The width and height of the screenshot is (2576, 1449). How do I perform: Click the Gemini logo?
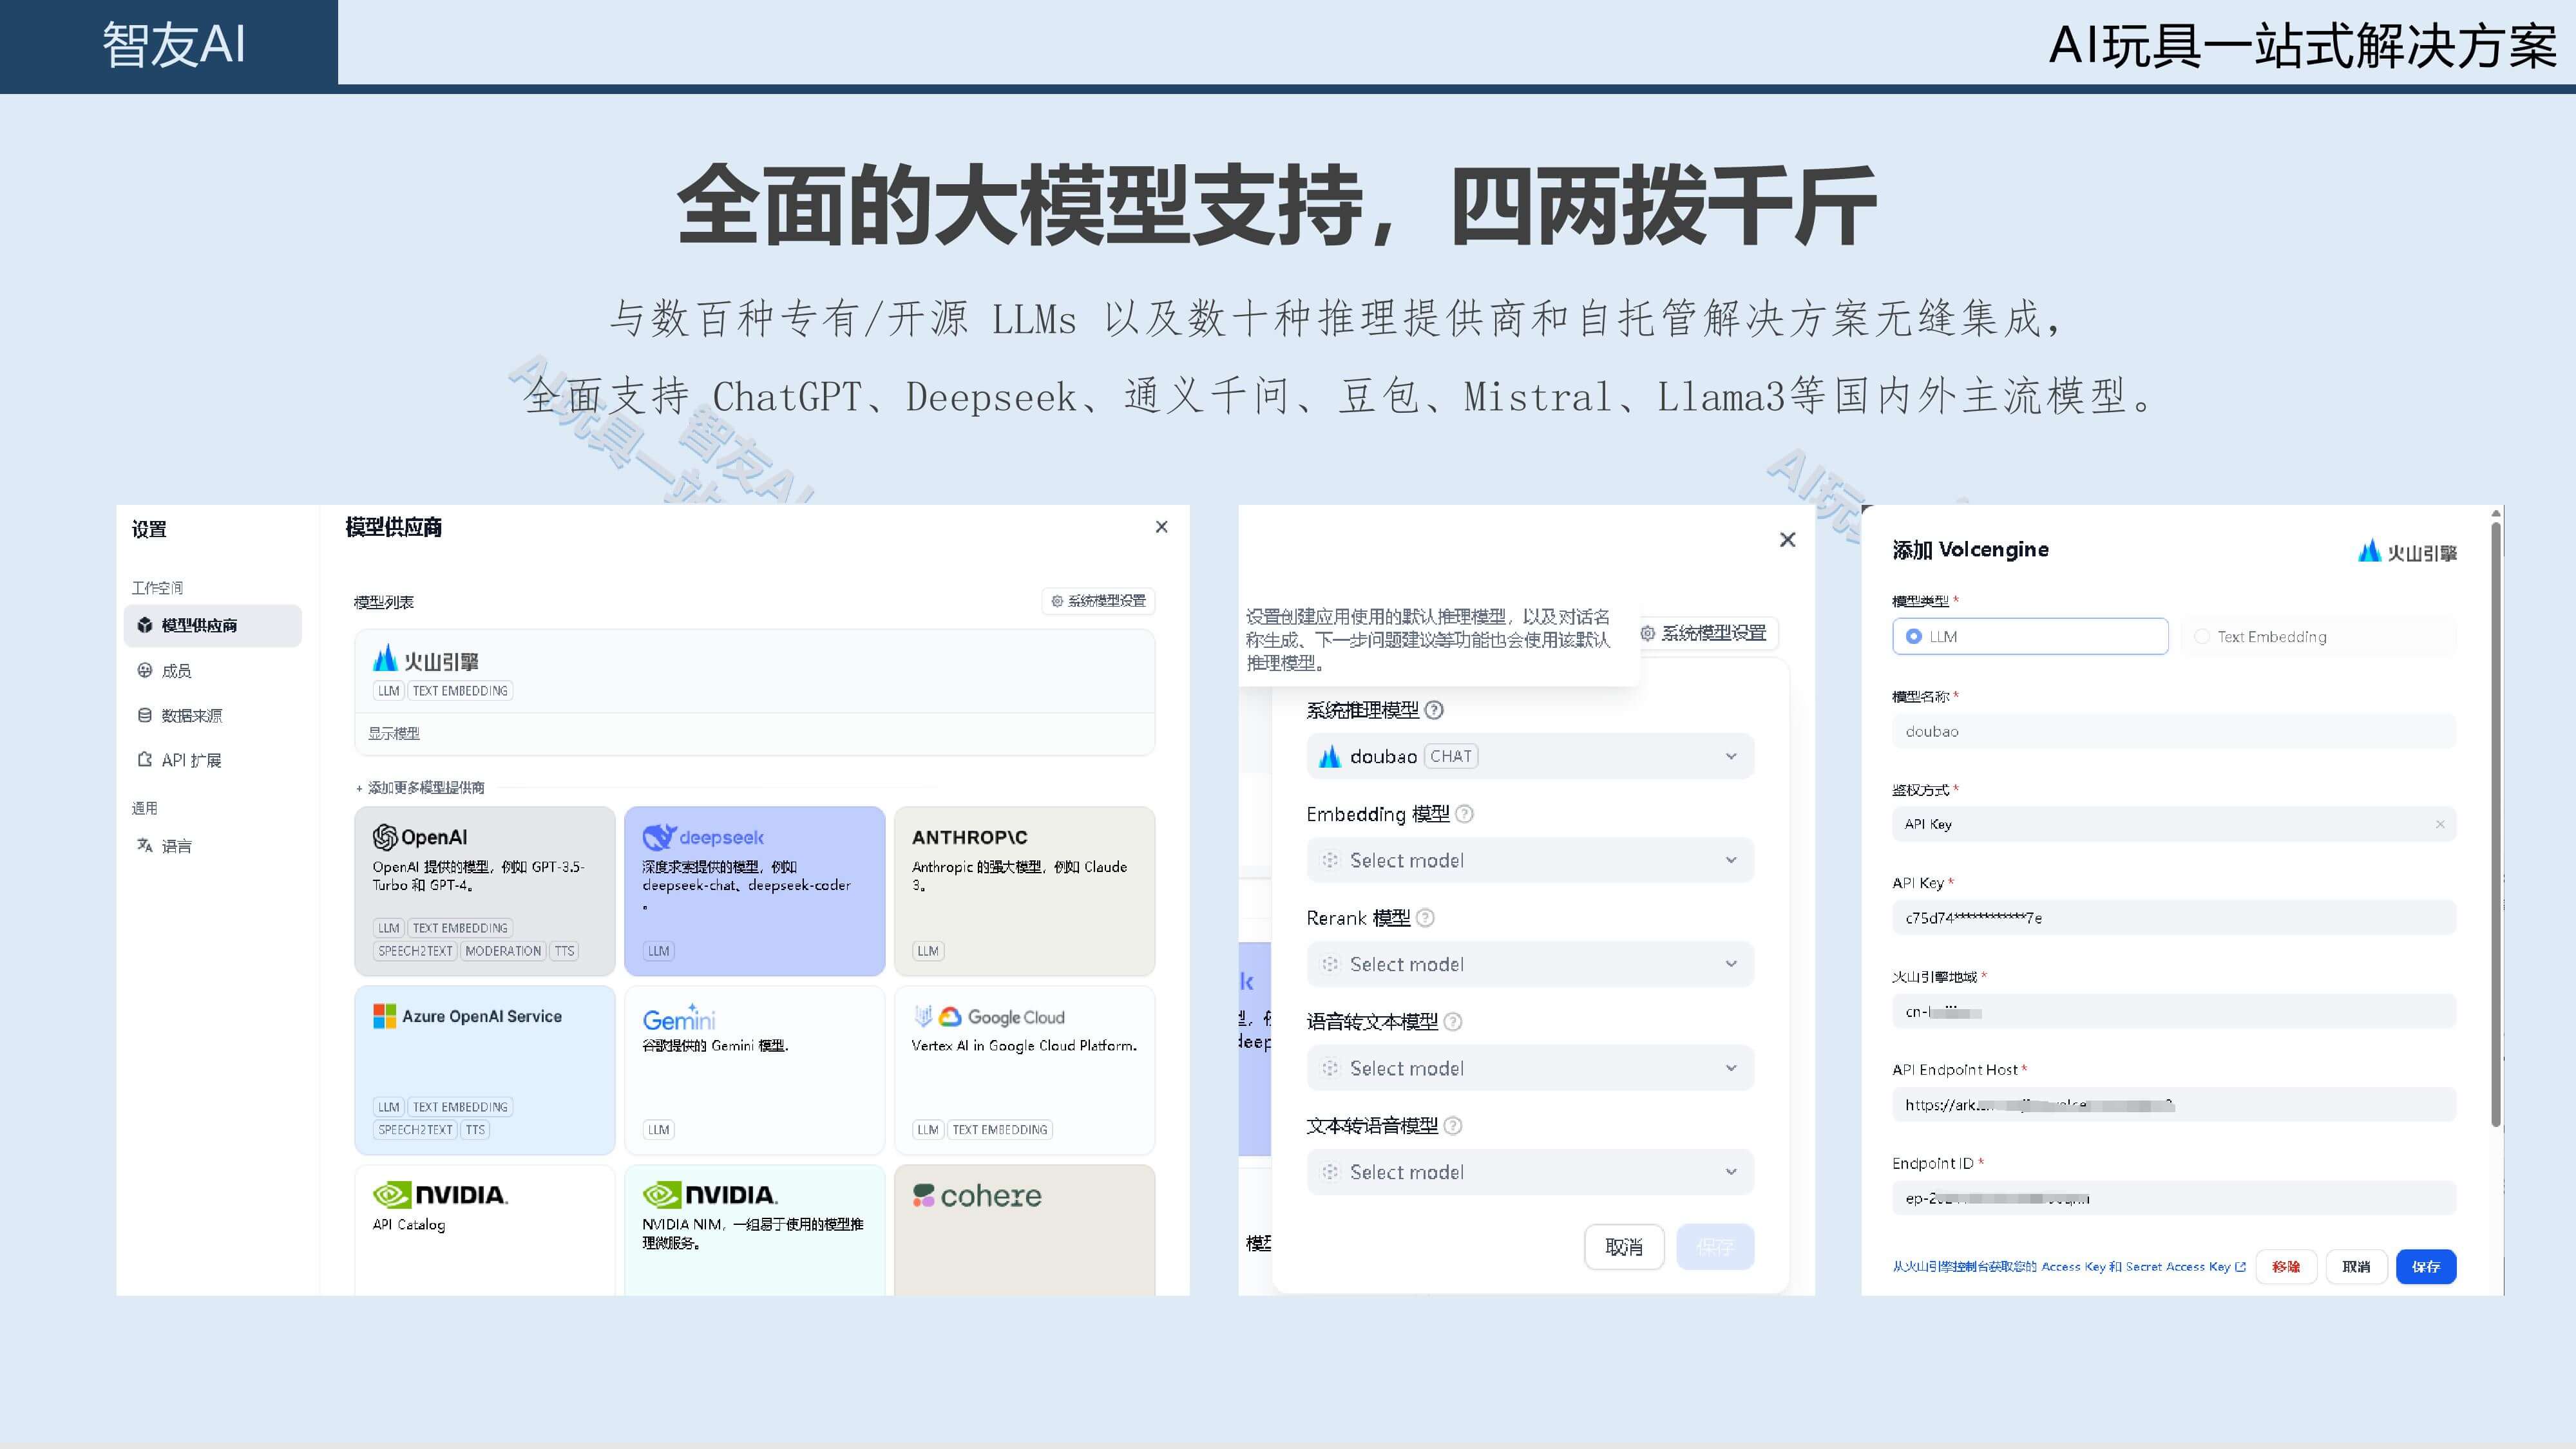tap(679, 1018)
